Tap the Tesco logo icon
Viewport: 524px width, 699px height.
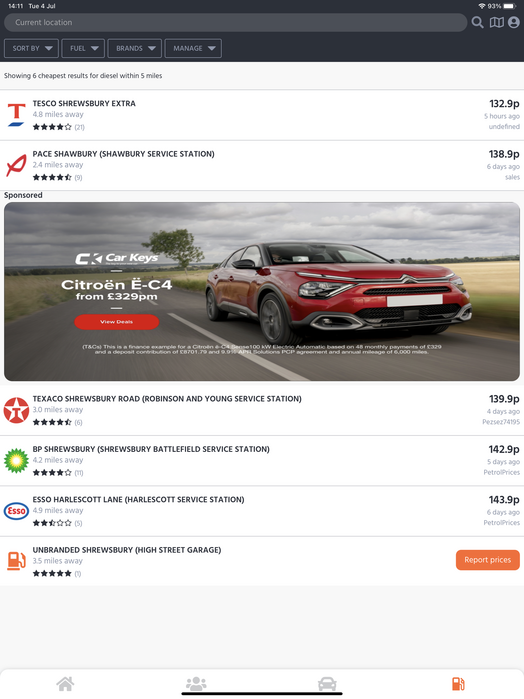click(x=17, y=115)
